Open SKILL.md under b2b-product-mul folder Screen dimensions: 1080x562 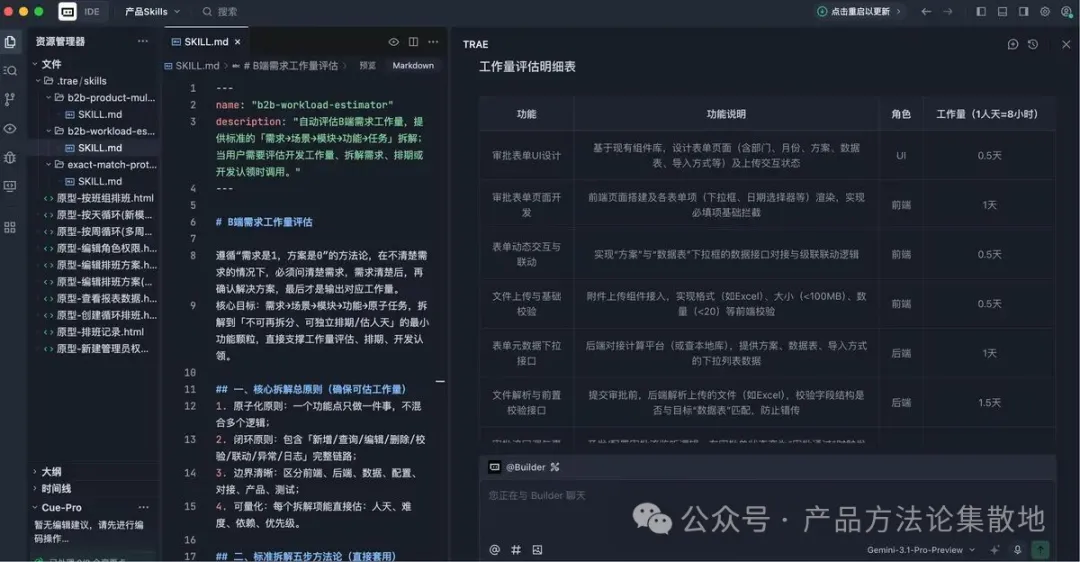click(100, 114)
